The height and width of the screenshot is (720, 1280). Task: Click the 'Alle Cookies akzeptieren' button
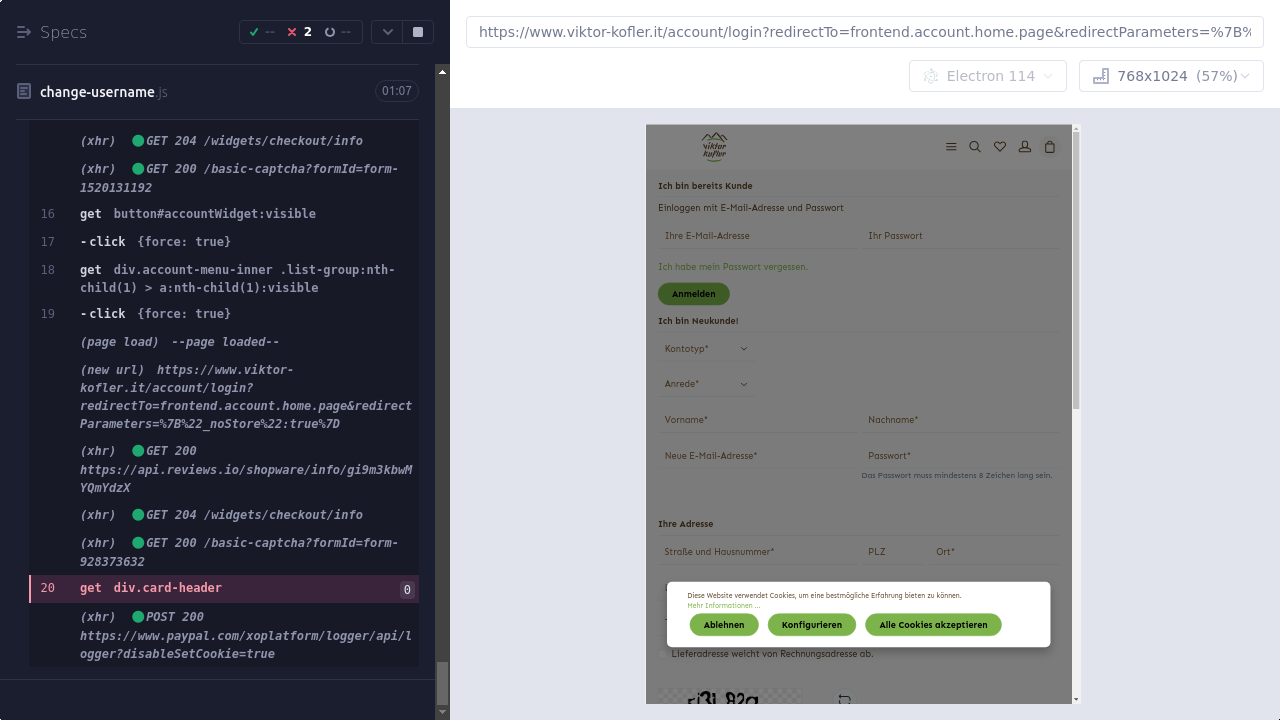click(933, 625)
